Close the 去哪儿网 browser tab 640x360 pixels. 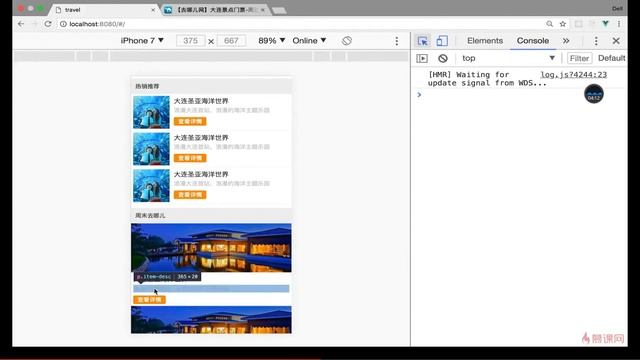pyautogui.click(x=263, y=9)
